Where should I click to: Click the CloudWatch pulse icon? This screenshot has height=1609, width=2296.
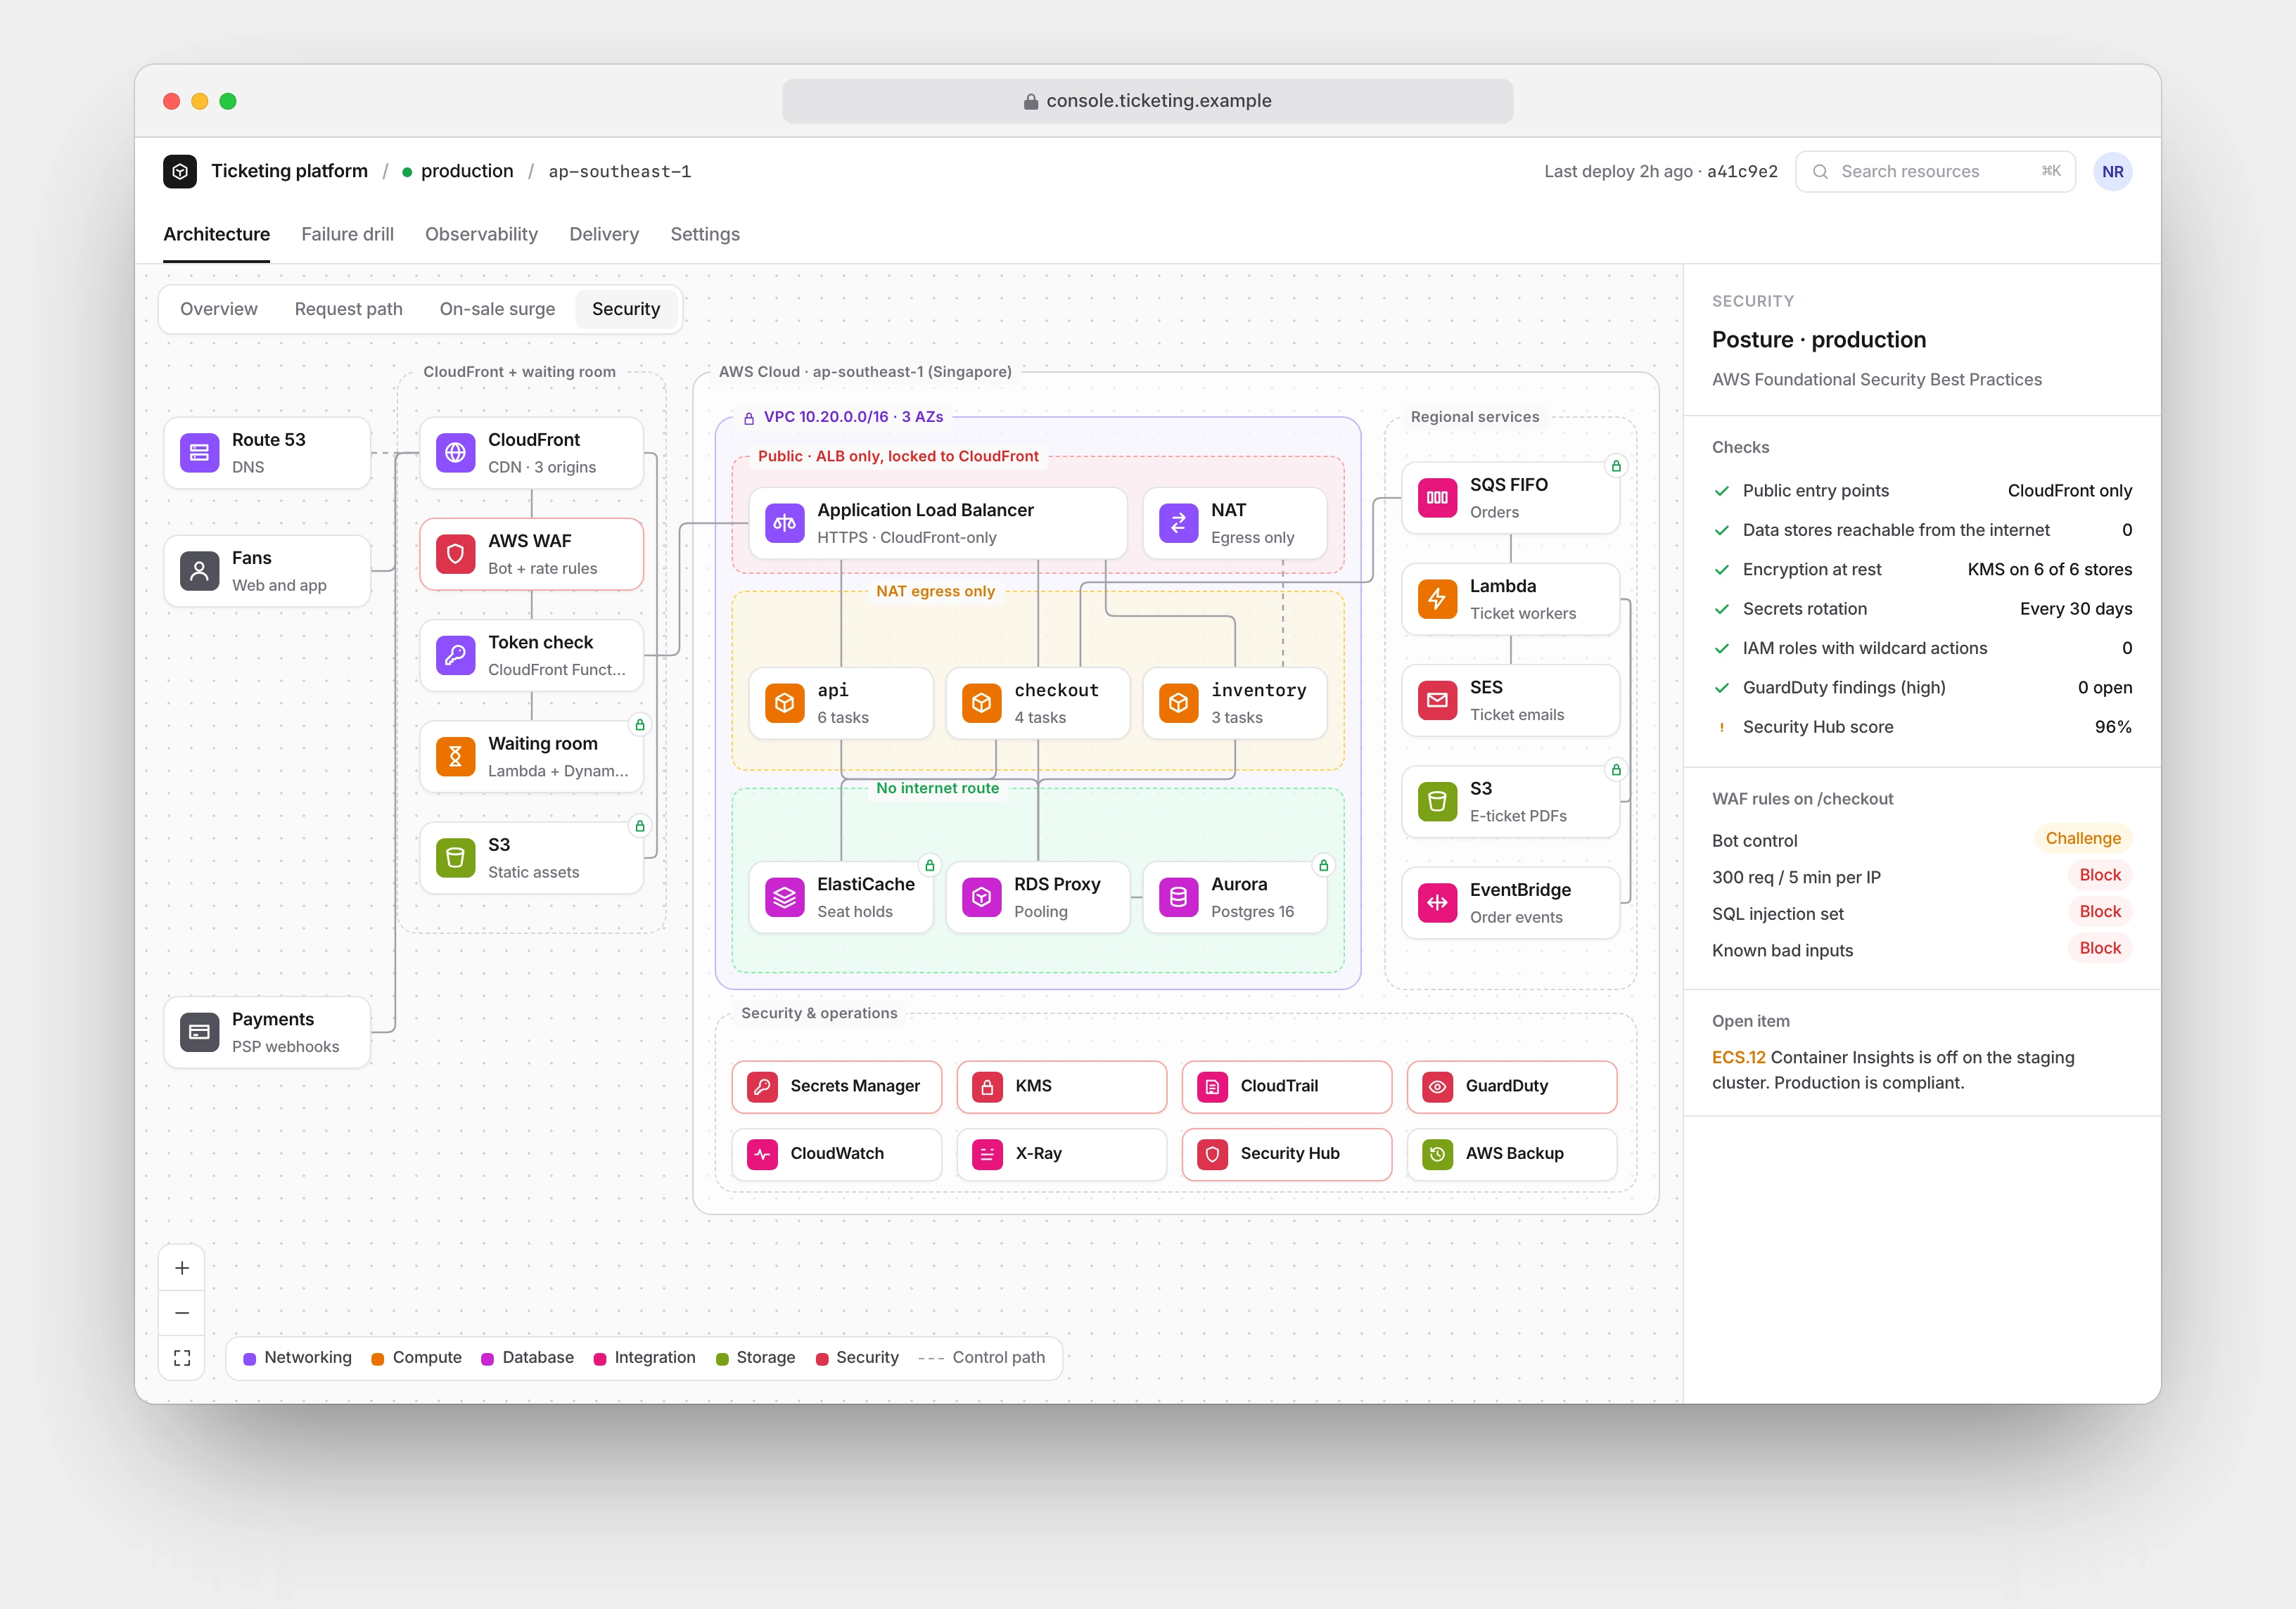point(762,1154)
